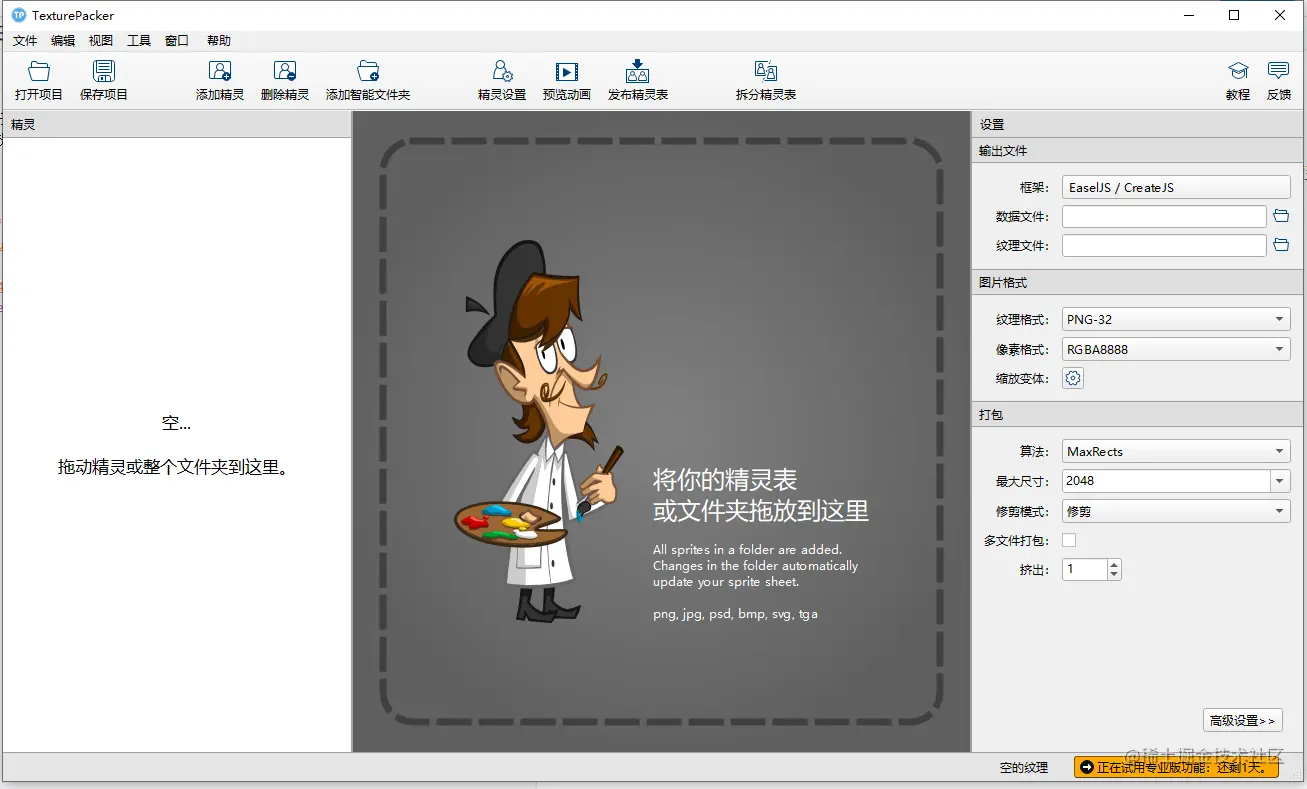Enable the 多文件打包 checkbox
This screenshot has width=1307, height=789.
pyautogui.click(x=1069, y=540)
